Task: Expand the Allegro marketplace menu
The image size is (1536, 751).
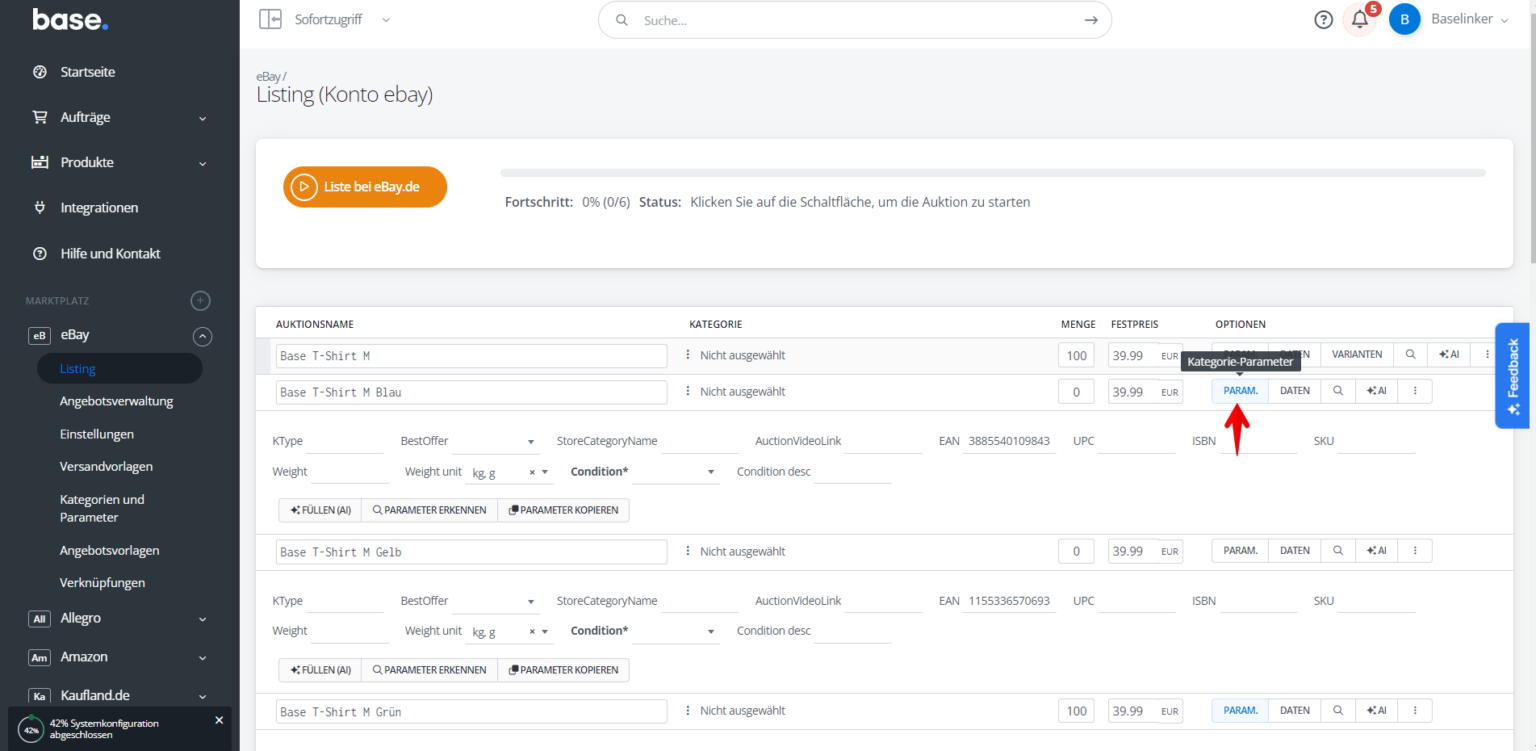Action: (x=202, y=619)
